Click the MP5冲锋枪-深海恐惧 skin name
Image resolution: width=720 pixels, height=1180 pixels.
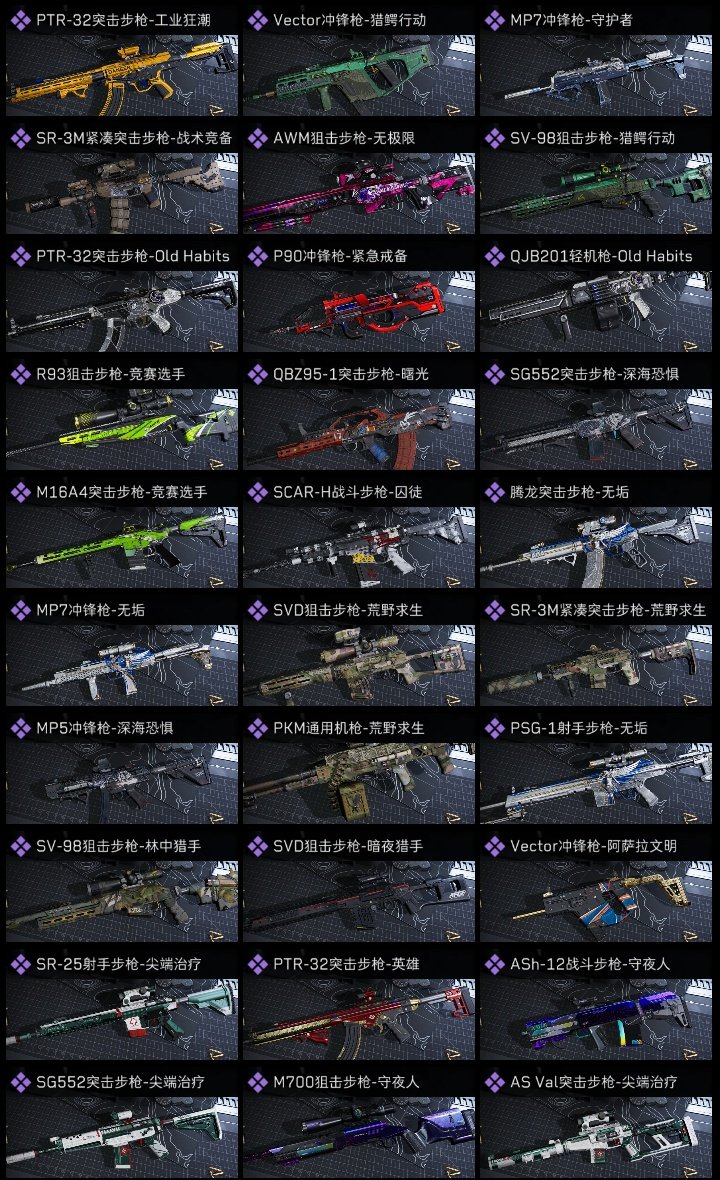[x=105, y=728]
